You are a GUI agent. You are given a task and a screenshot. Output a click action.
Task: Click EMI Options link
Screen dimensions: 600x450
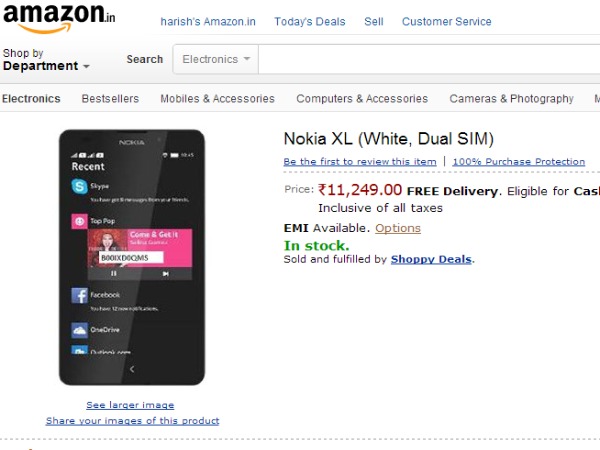398,228
